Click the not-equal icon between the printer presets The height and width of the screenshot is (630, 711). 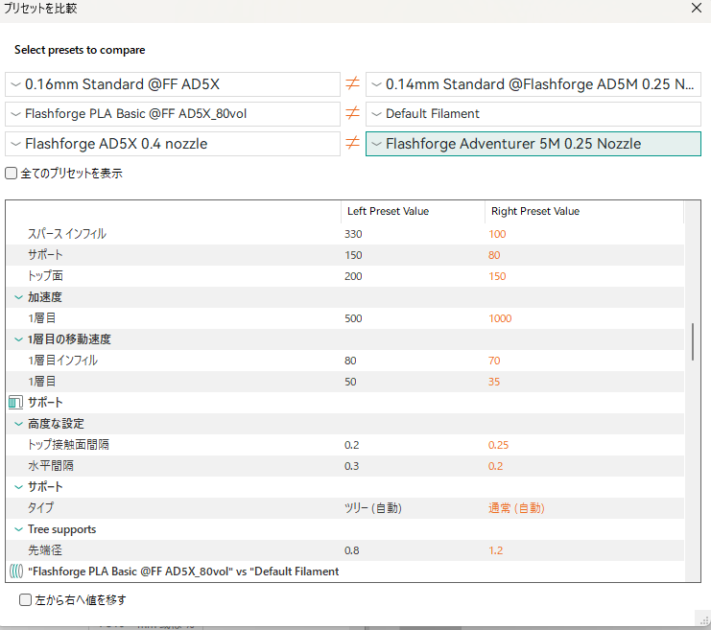352,144
